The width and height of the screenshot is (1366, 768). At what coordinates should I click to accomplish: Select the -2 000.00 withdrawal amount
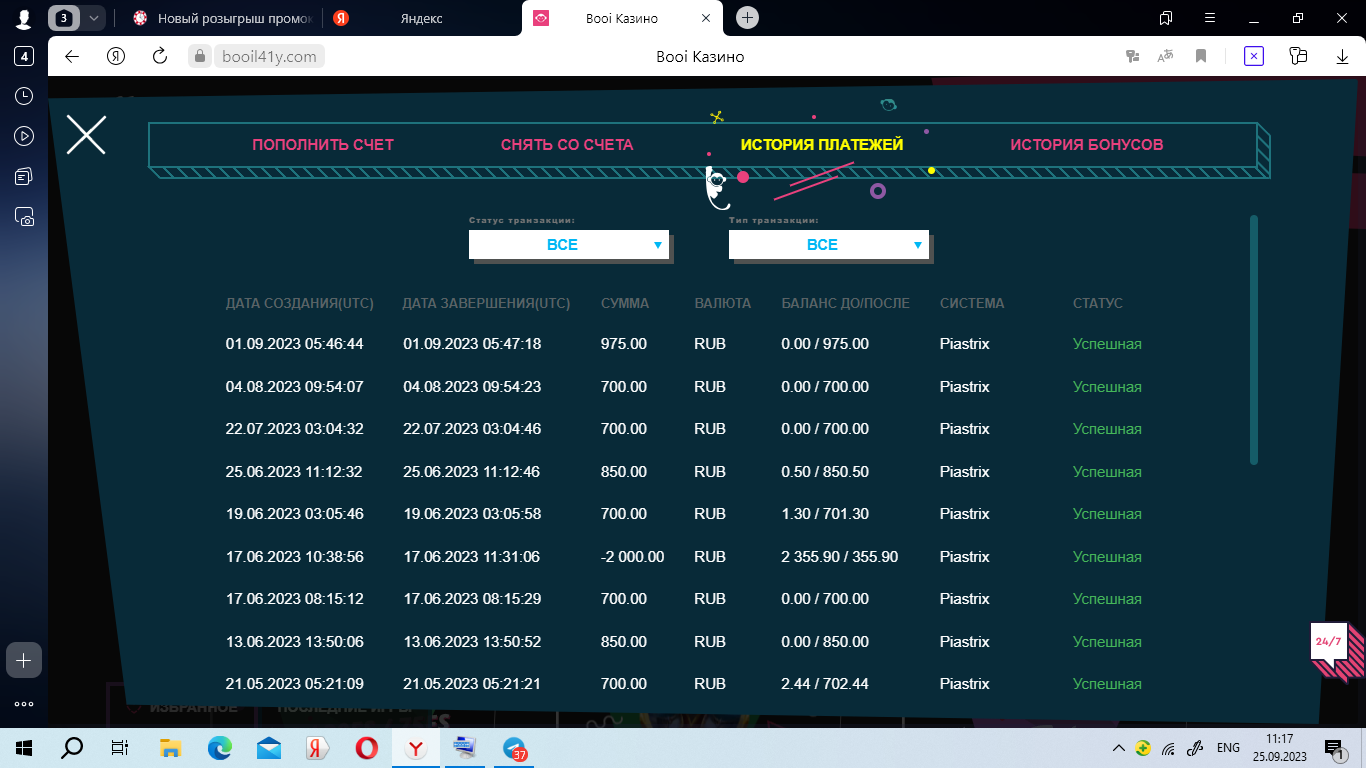point(632,557)
